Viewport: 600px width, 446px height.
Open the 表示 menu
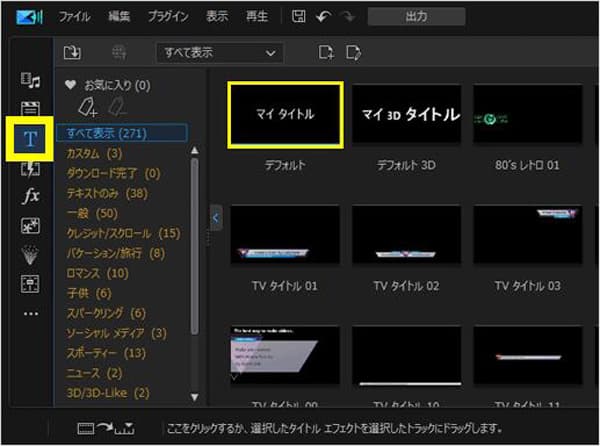217,16
